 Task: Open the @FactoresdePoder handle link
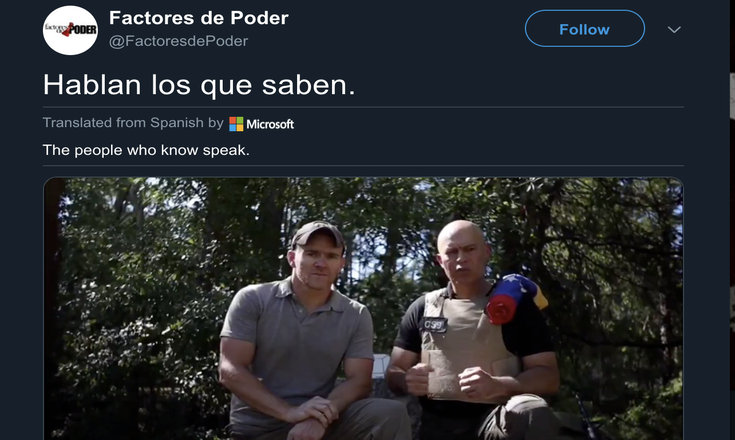coord(178,41)
